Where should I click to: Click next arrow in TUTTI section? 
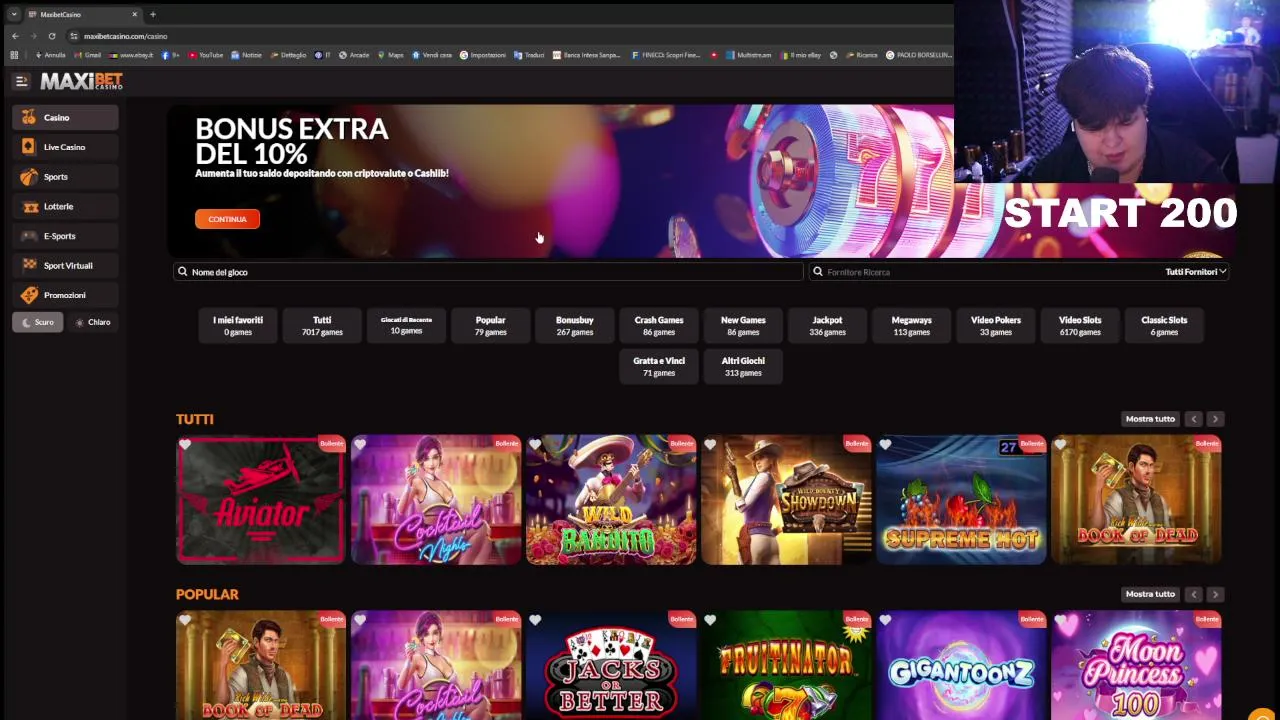(1215, 419)
